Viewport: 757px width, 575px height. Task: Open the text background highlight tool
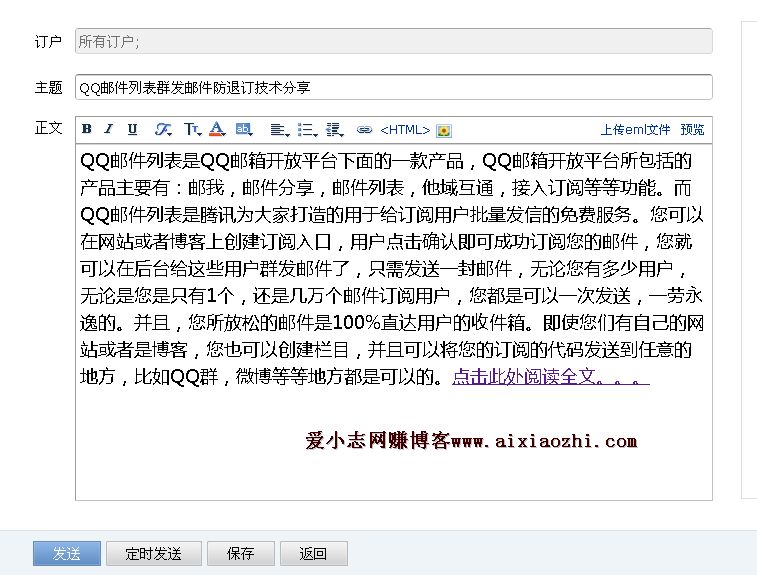coord(244,129)
